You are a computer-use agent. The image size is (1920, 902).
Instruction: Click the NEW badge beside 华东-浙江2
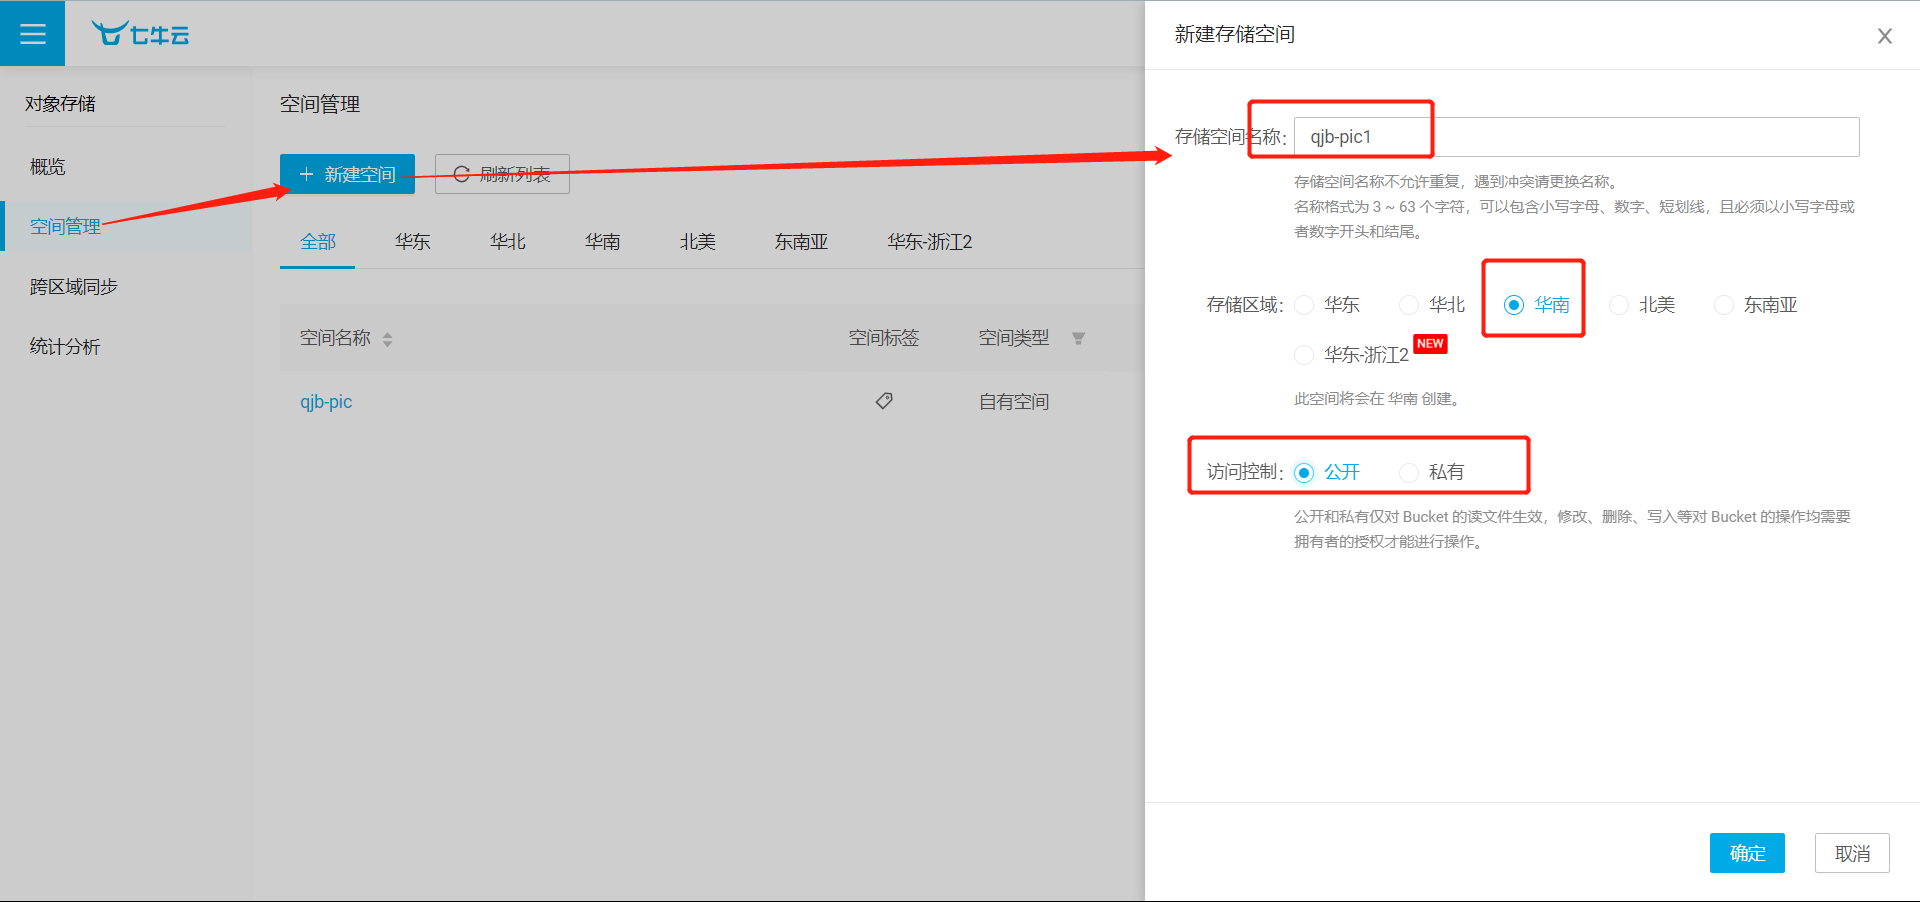pos(1430,344)
